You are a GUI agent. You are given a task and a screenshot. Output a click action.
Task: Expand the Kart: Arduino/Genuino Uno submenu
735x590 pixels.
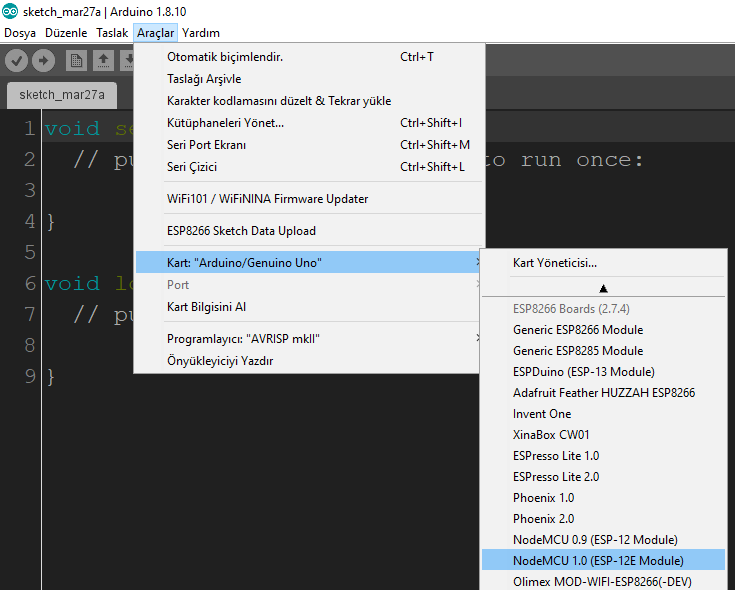(309, 262)
